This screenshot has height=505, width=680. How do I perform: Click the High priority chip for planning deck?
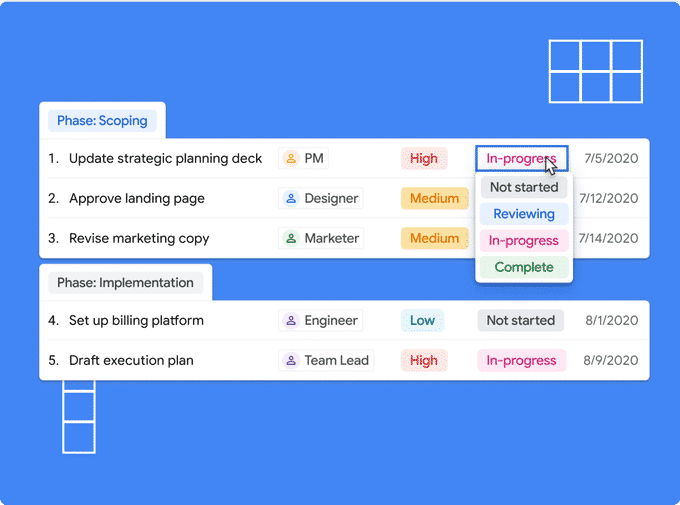click(424, 158)
